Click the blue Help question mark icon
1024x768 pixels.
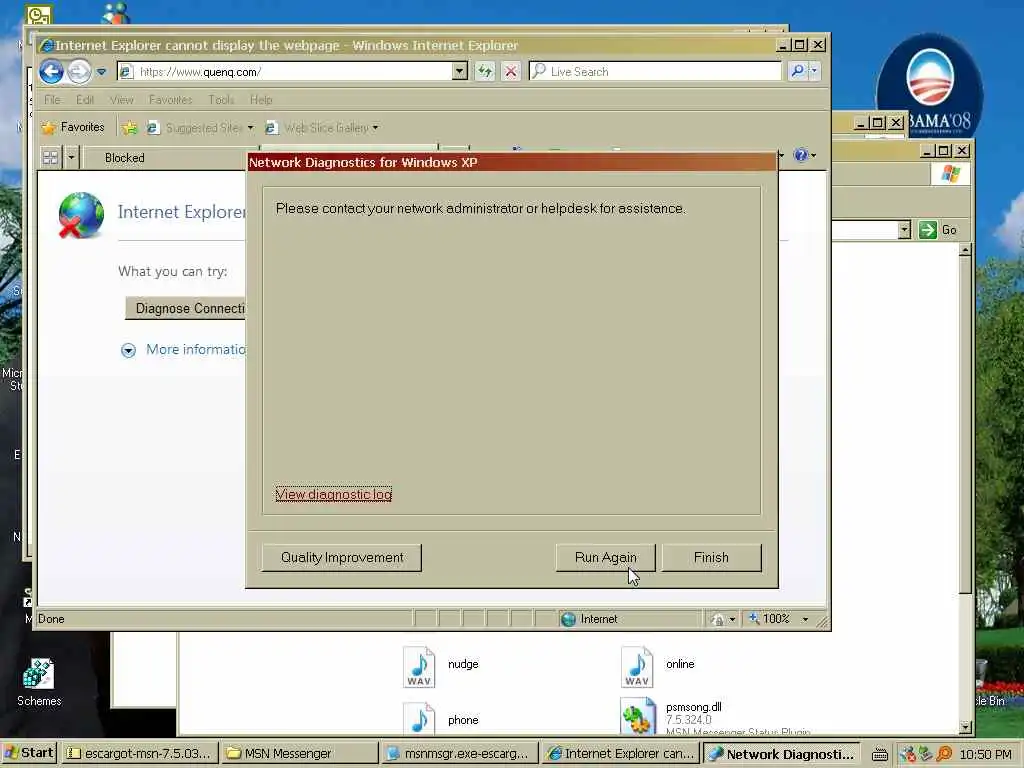point(801,155)
